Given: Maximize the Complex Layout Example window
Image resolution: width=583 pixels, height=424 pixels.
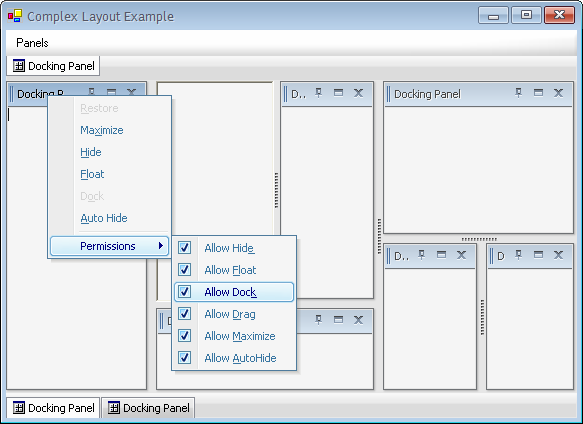Looking at the screenshot, I should tap(526, 16).
